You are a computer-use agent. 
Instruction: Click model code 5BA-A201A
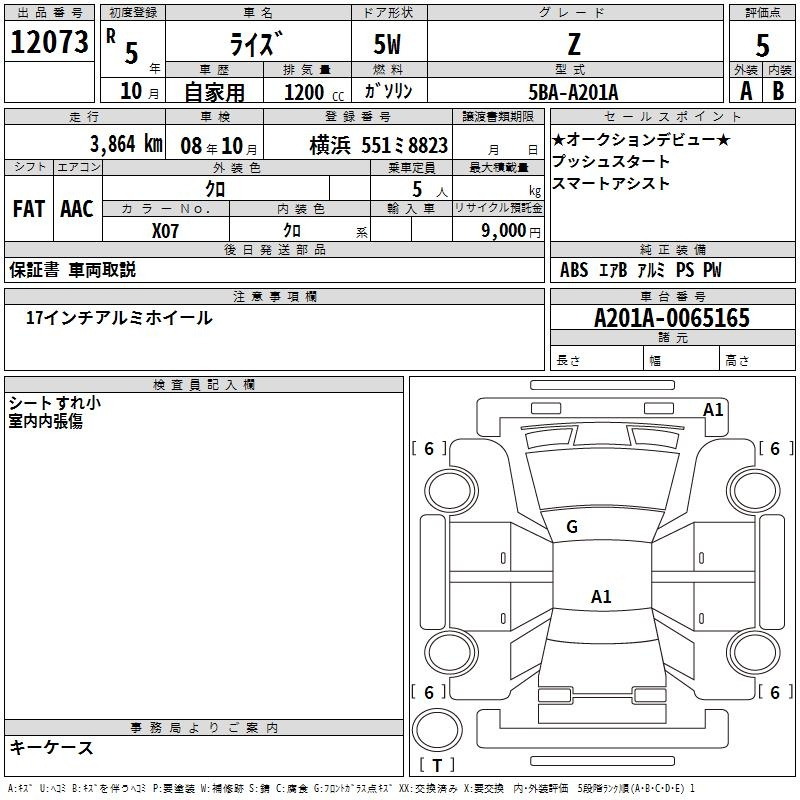coord(573,92)
